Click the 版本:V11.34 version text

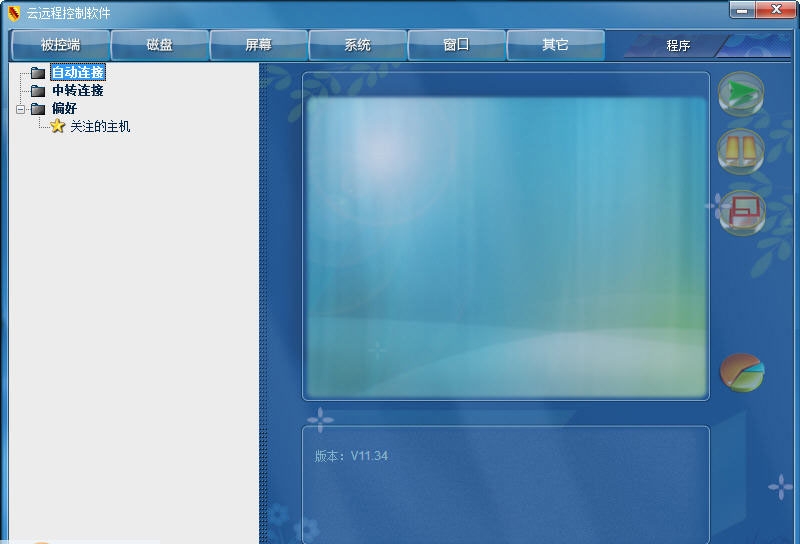(351, 456)
